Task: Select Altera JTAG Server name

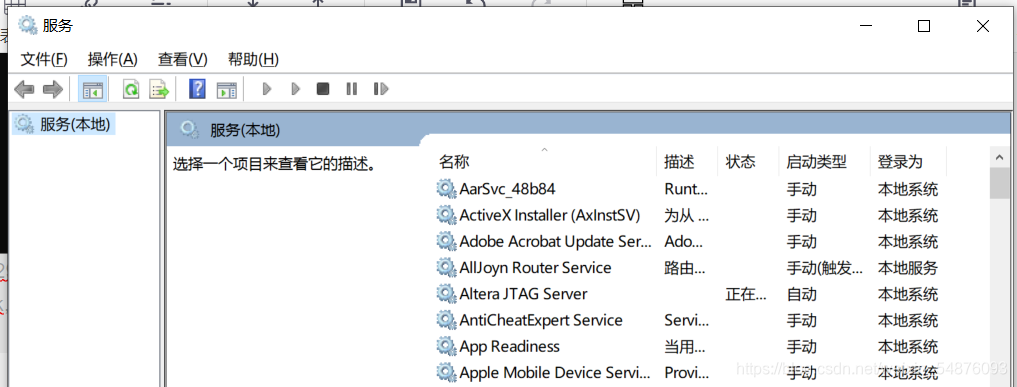Action: click(523, 294)
